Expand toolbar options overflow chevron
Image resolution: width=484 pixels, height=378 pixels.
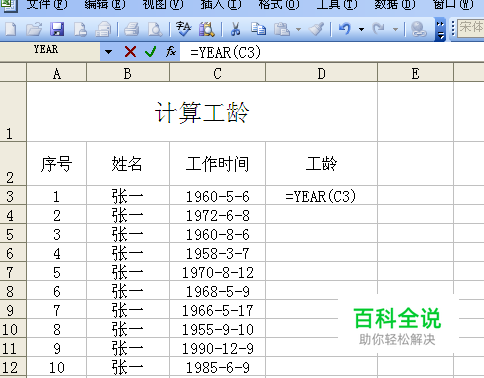[440, 29]
